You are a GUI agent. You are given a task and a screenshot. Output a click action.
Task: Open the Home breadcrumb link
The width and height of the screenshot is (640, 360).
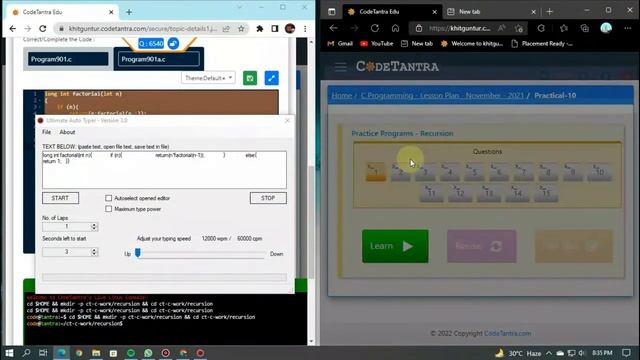tap(342, 96)
